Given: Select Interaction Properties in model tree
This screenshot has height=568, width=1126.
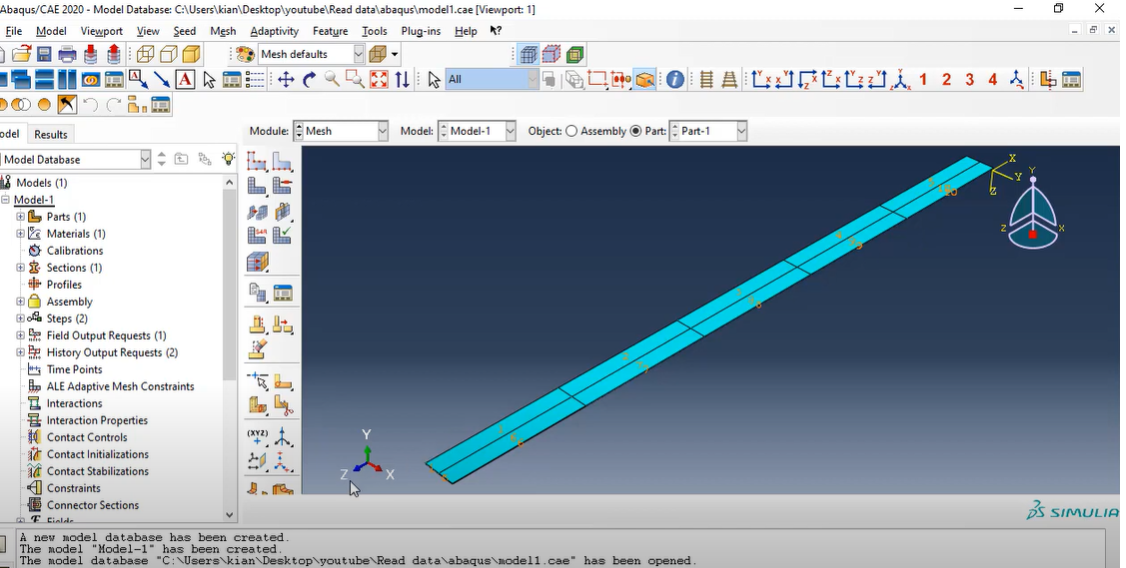Looking at the screenshot, I should 97,420.
